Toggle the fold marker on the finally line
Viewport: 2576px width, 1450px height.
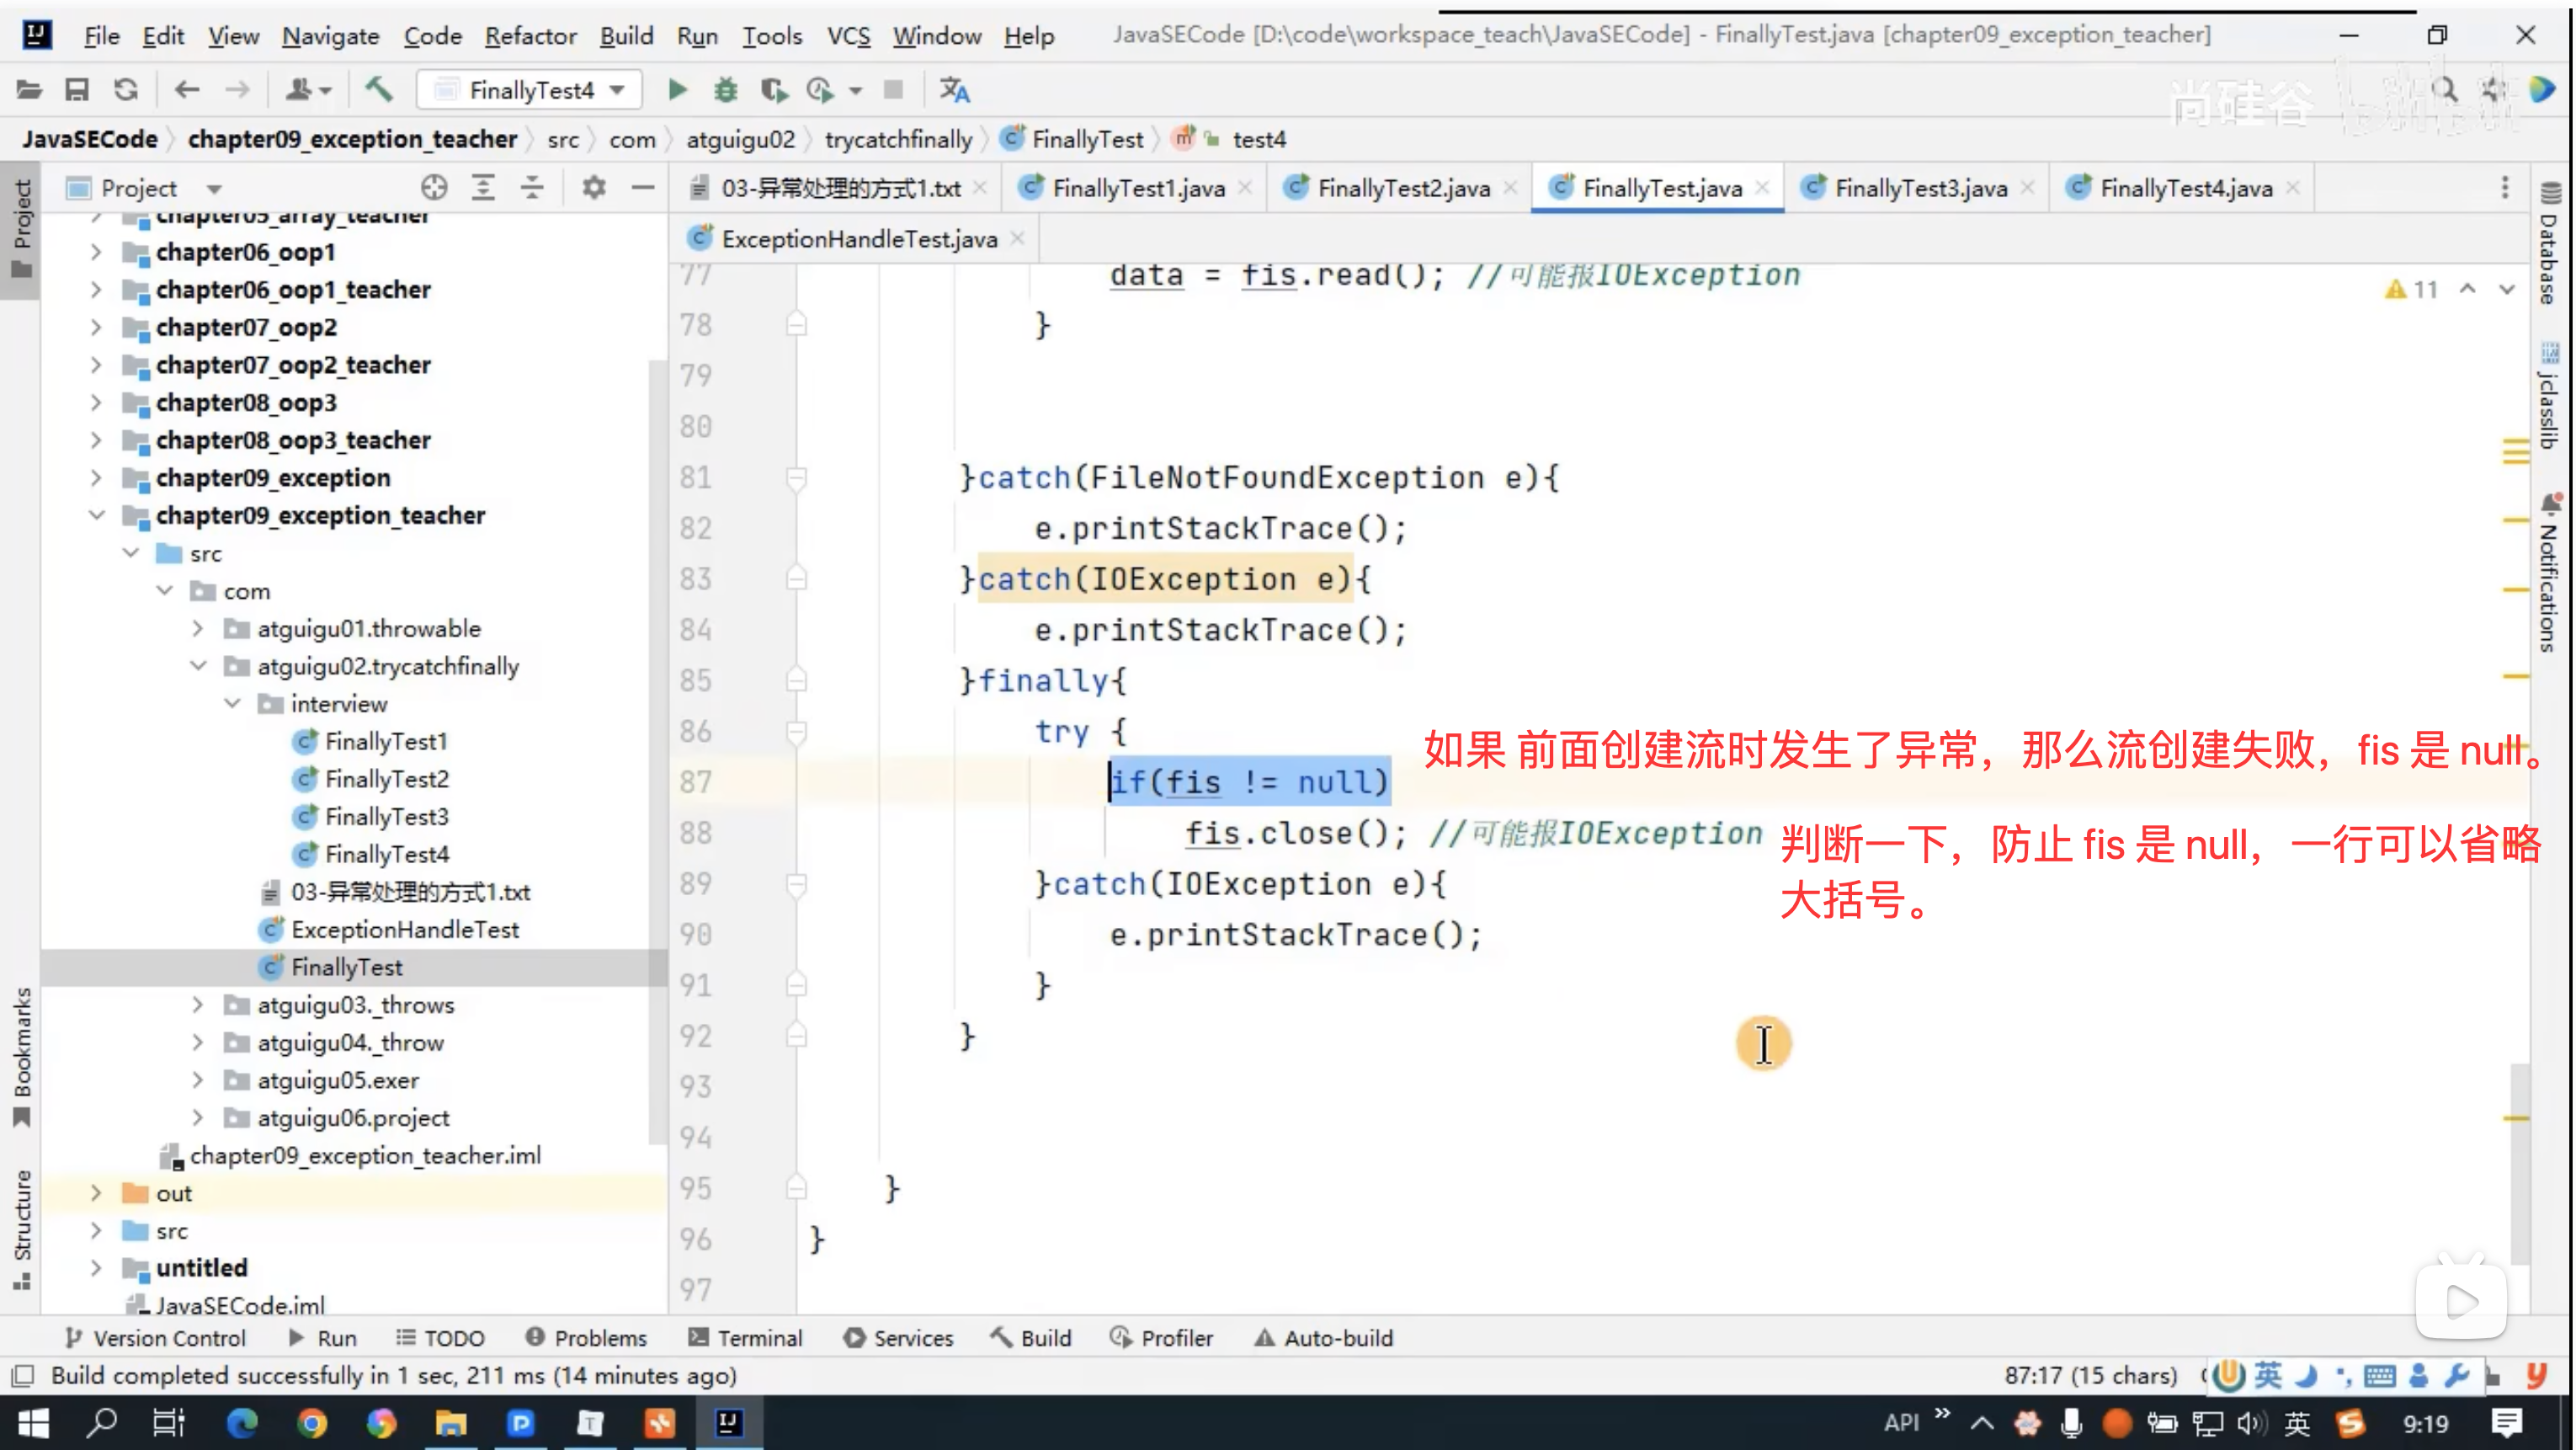click(796, 681)
